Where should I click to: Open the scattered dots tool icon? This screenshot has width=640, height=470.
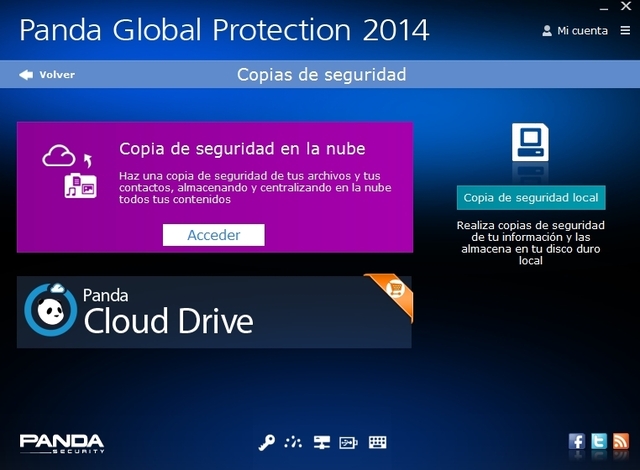pos(293,442)
